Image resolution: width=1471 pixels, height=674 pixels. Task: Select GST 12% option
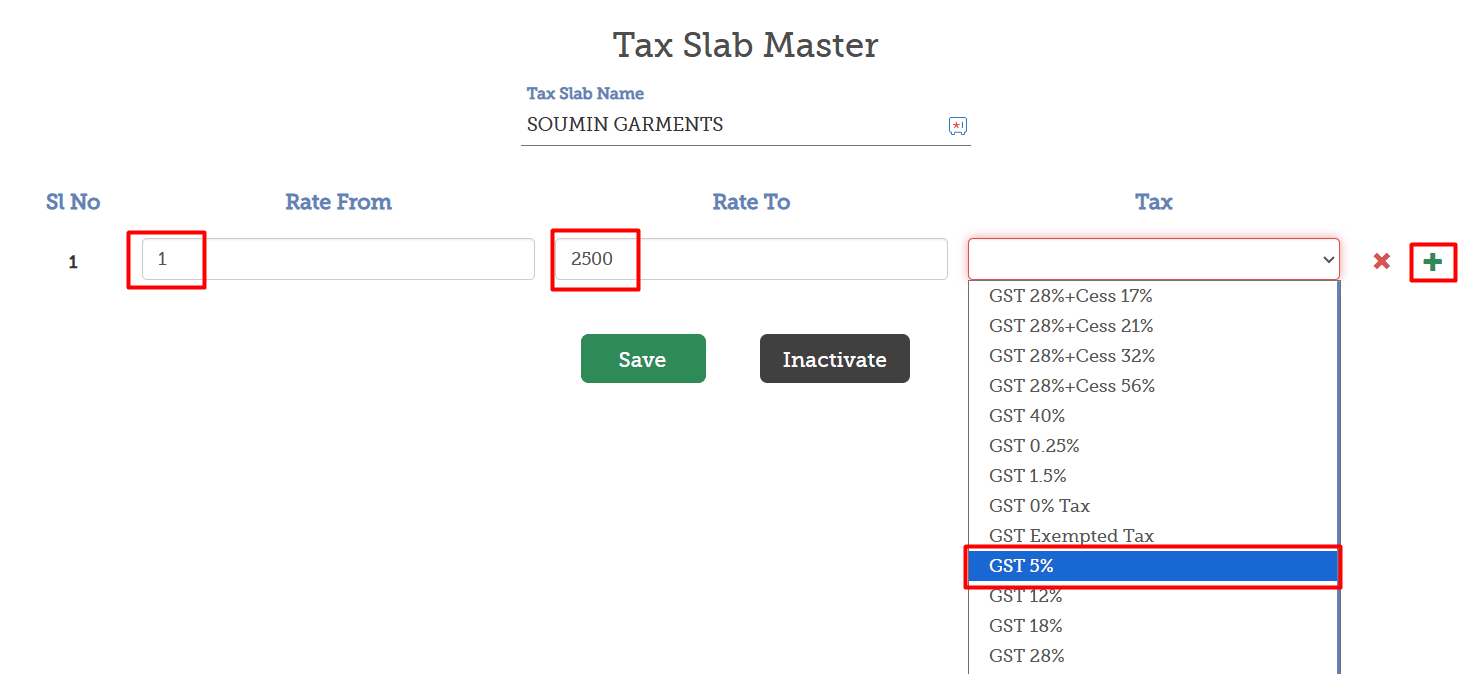[x=1152, y=596]
